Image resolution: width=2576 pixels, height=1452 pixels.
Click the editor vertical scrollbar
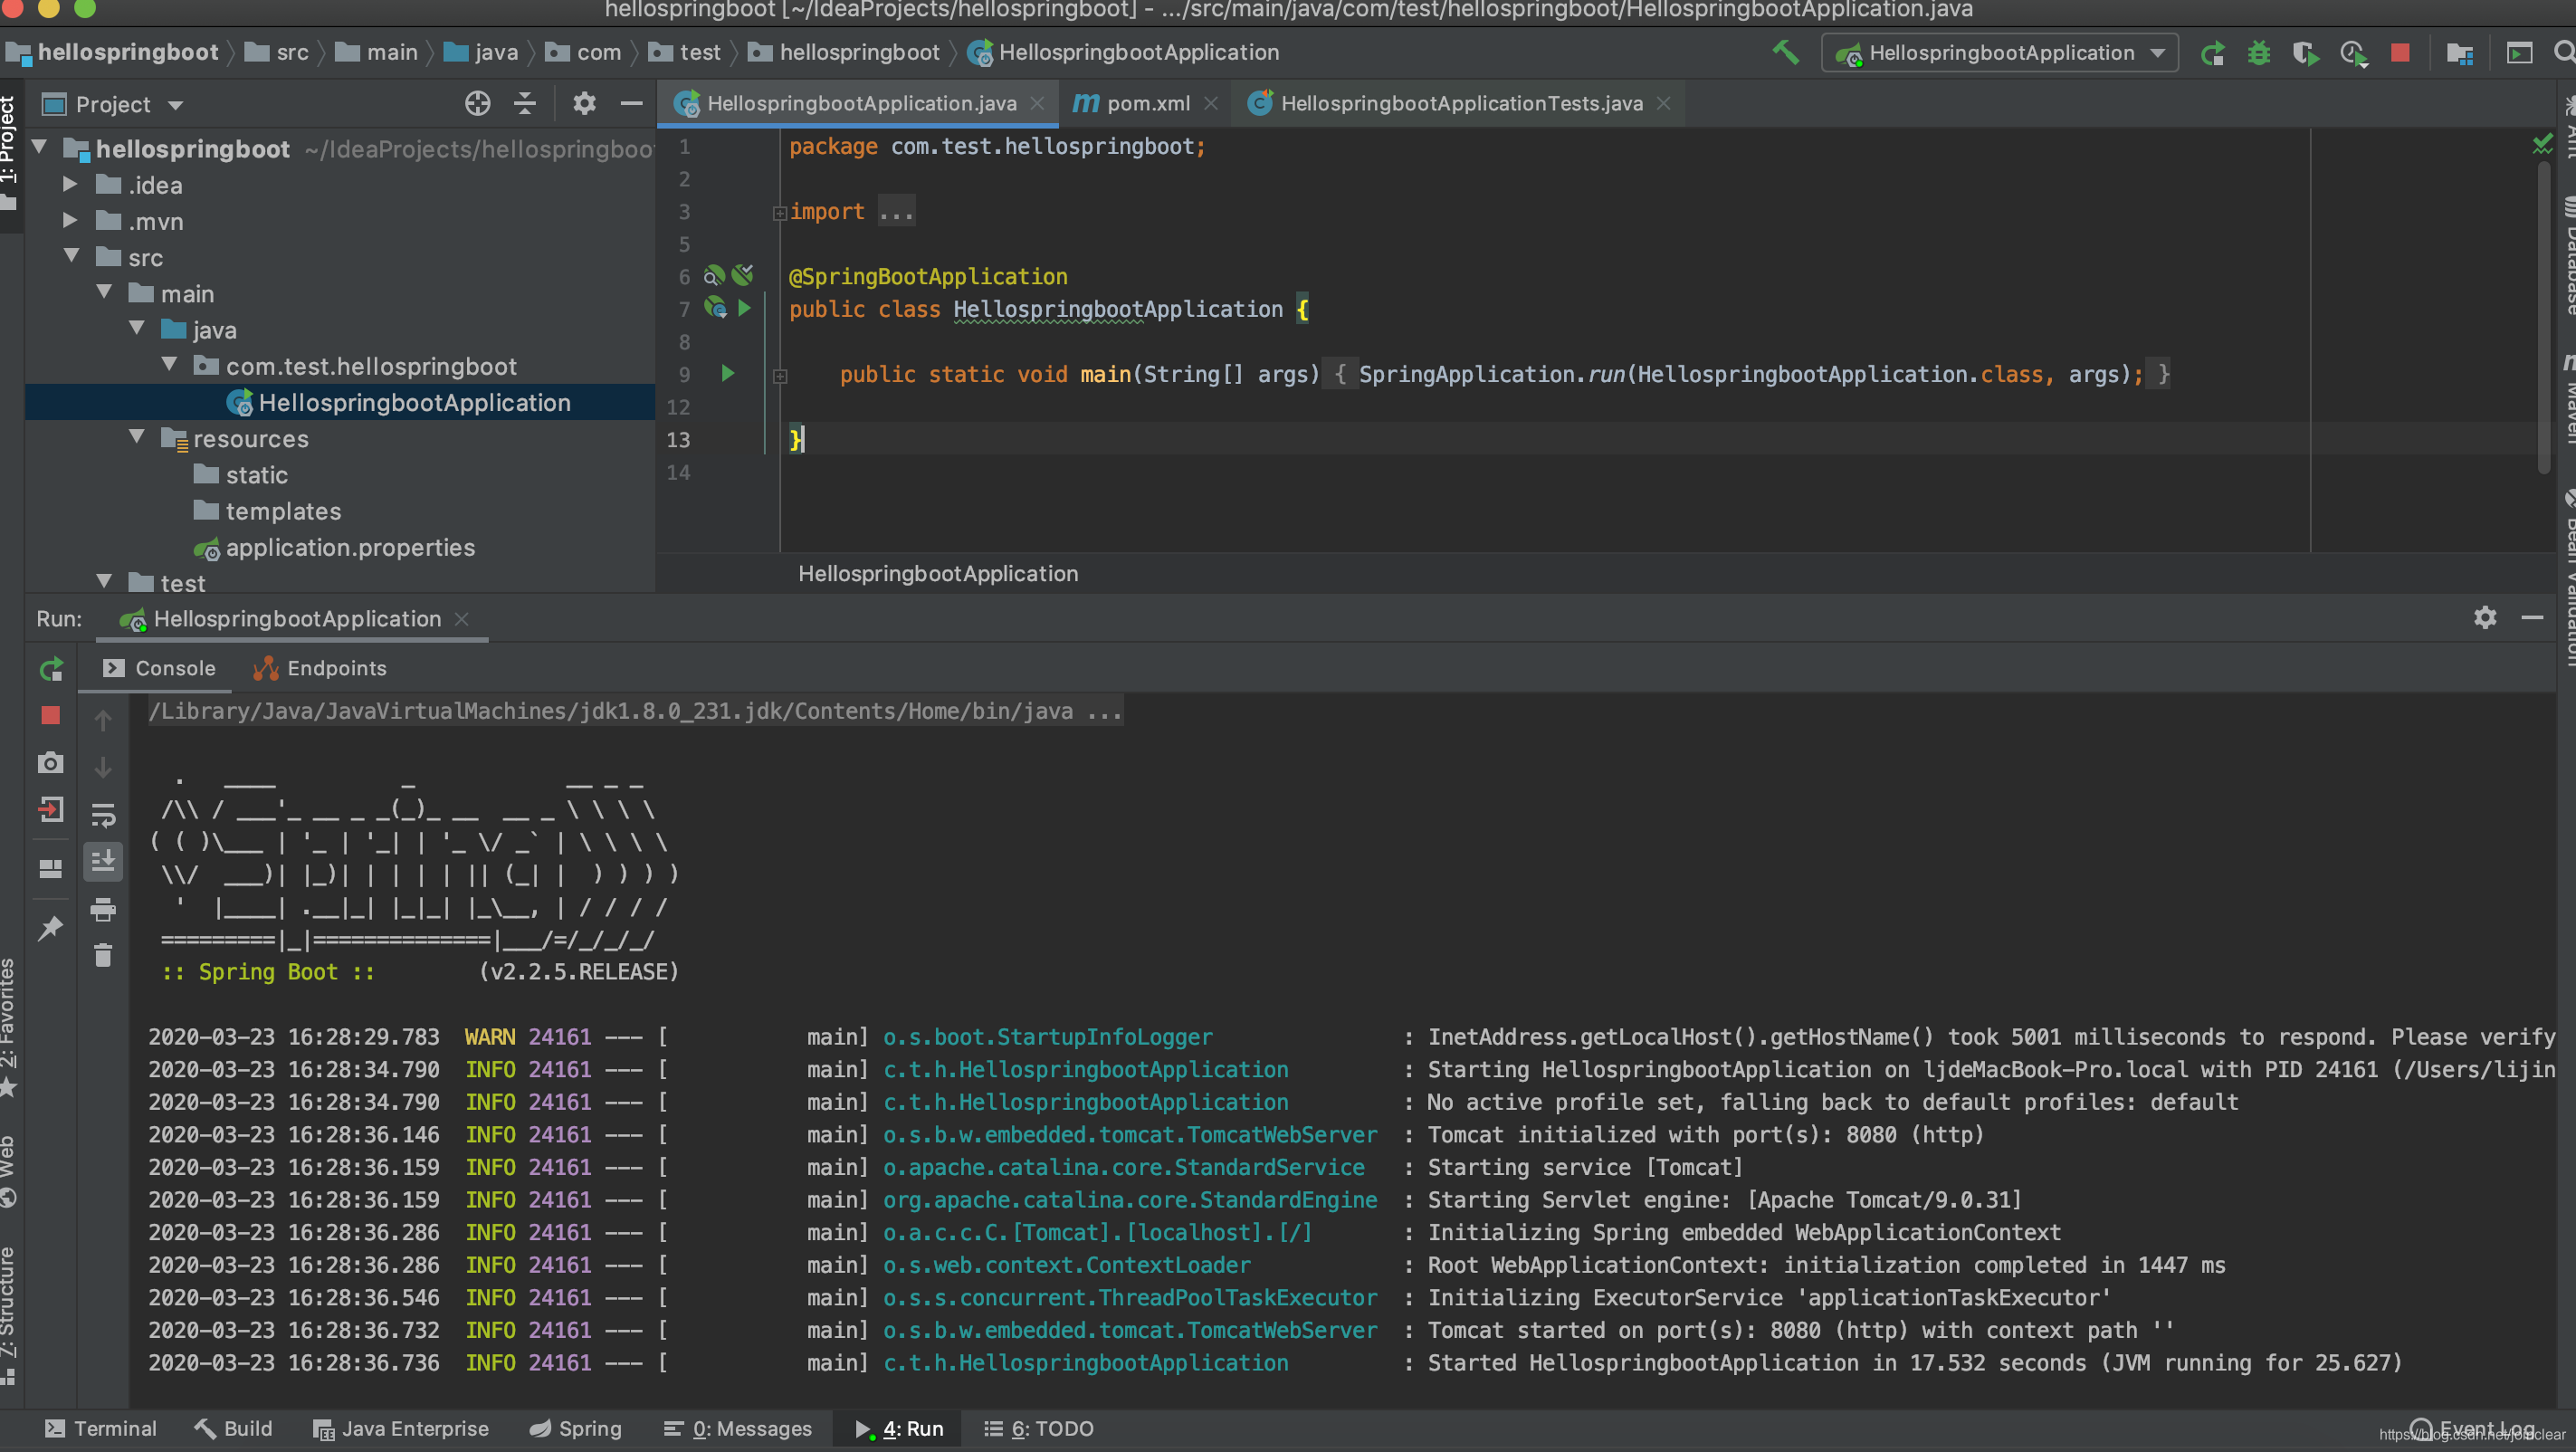(x=2544, y=318)
